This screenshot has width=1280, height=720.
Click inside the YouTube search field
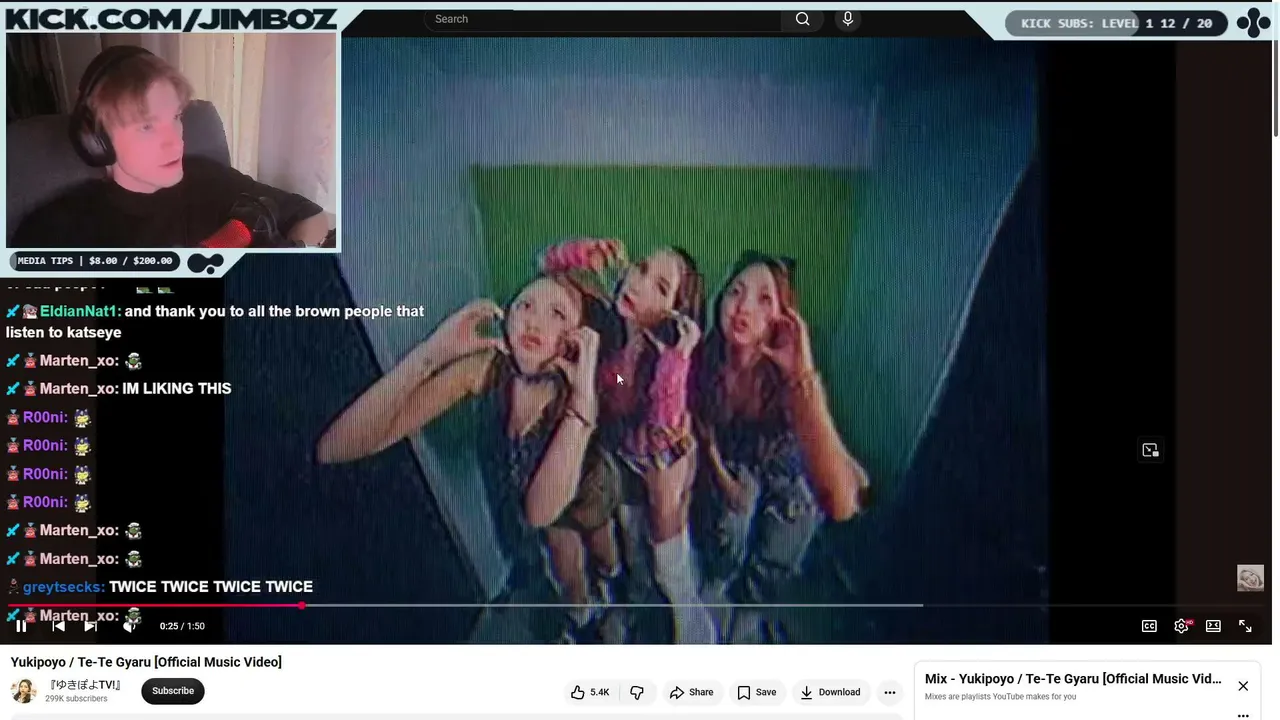pyautogui.click(x=603, y=19)
